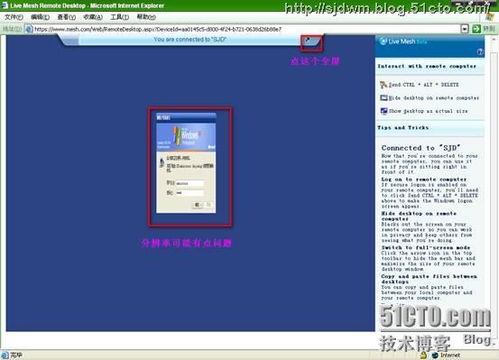The width and height of the screenshot is (499, 360).
Task: Click the page icon in the address bar
Action: tap(29, 29)
